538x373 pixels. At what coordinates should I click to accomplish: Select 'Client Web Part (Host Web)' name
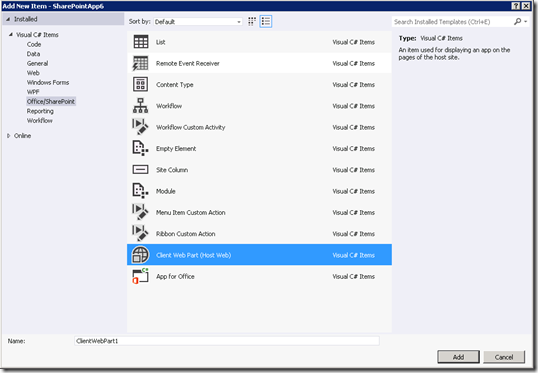click(194, 255)
